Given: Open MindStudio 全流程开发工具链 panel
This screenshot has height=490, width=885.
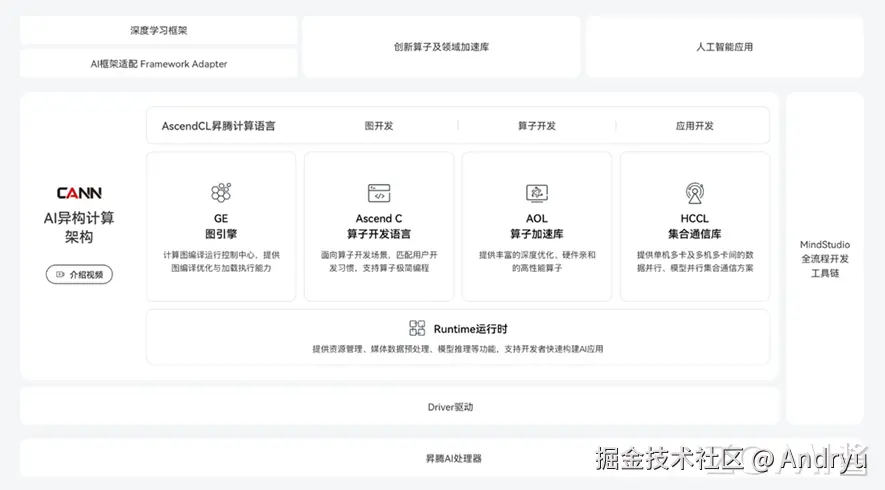Looking at the screenshot, I should tap(825, 259).
